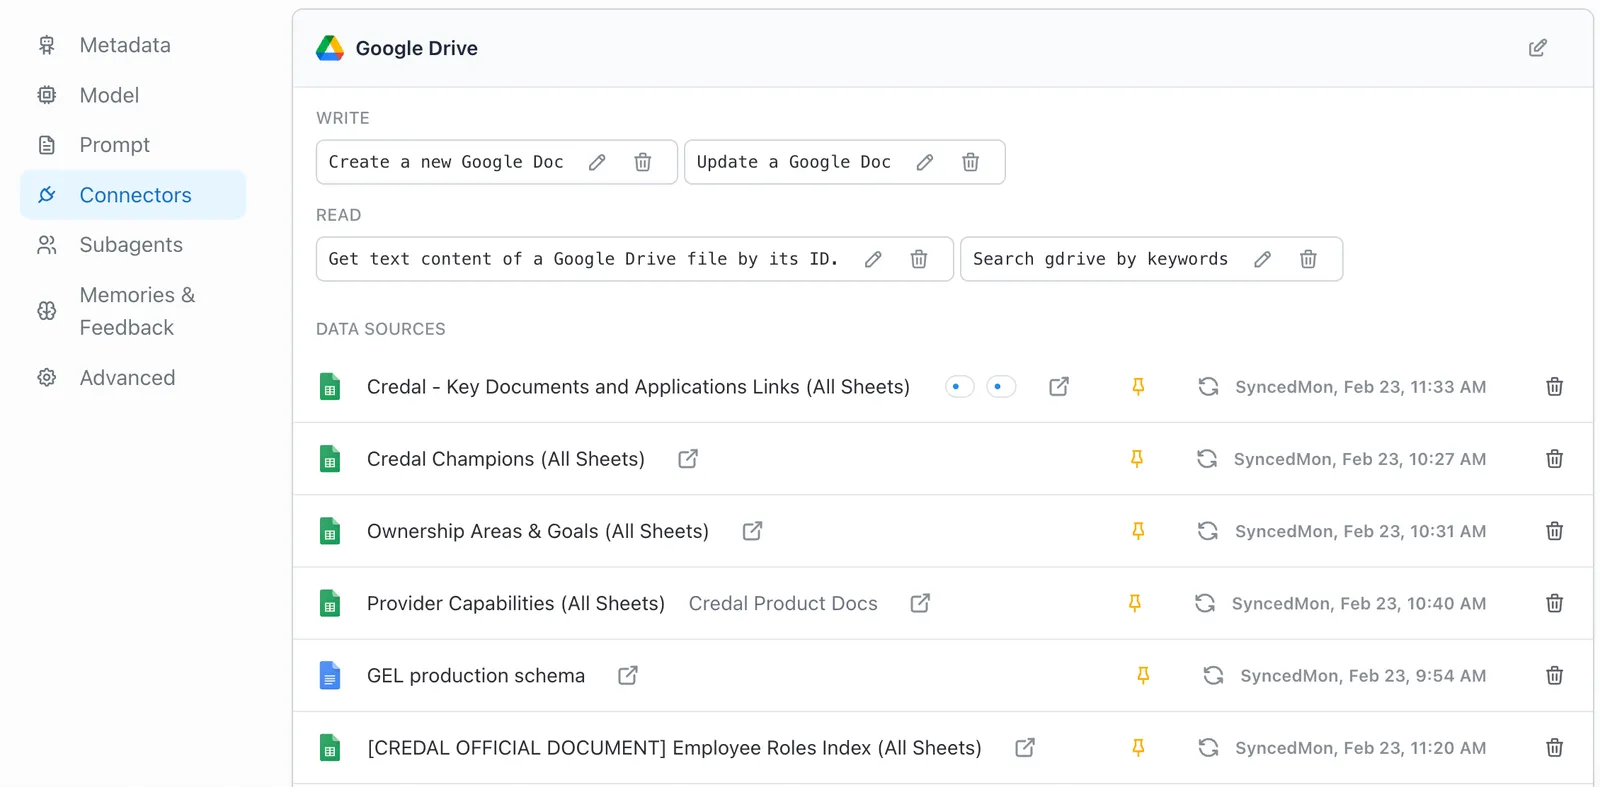Edit the 'Create a new Google Doc' action
Screen dimensions: 1600x787
coord(597,162)
